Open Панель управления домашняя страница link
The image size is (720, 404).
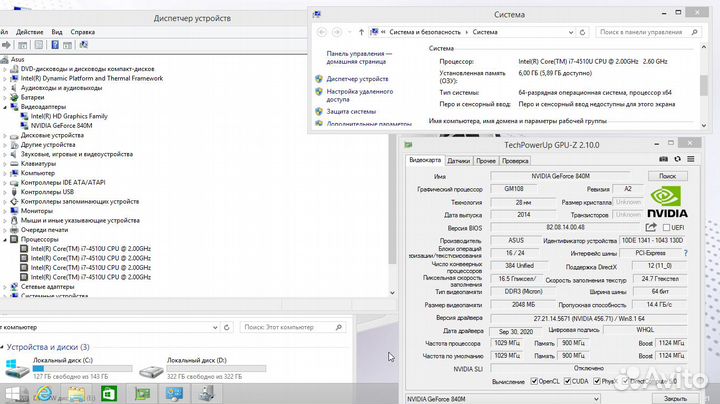pyautogui.click(x=359, y=57)
